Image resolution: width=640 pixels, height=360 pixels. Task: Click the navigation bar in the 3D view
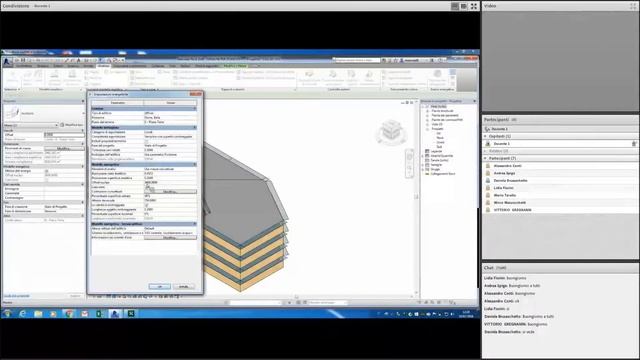point(409,163)
